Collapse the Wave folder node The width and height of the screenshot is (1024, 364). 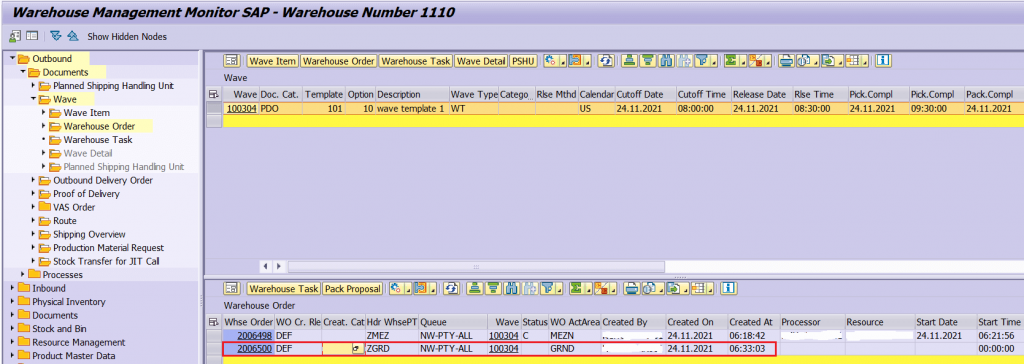click(x=34, y=99)
